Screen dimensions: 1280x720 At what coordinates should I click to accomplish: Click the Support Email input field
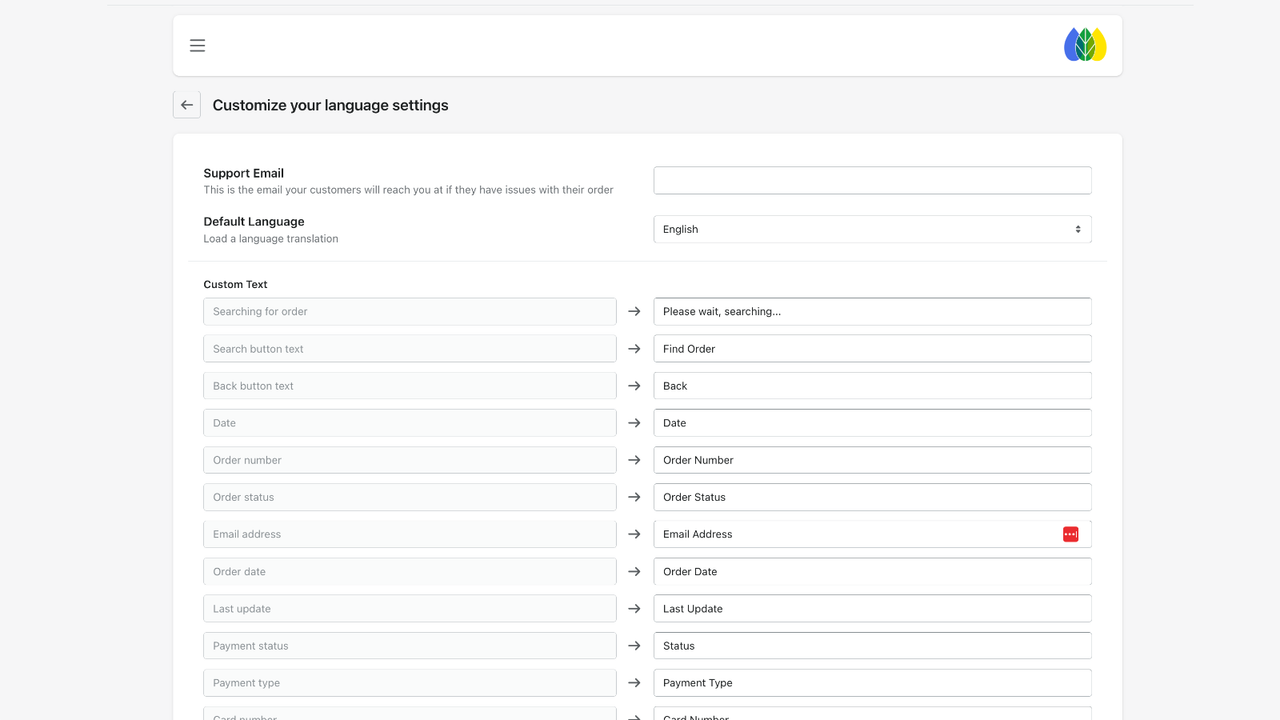(x=871, y=180)
